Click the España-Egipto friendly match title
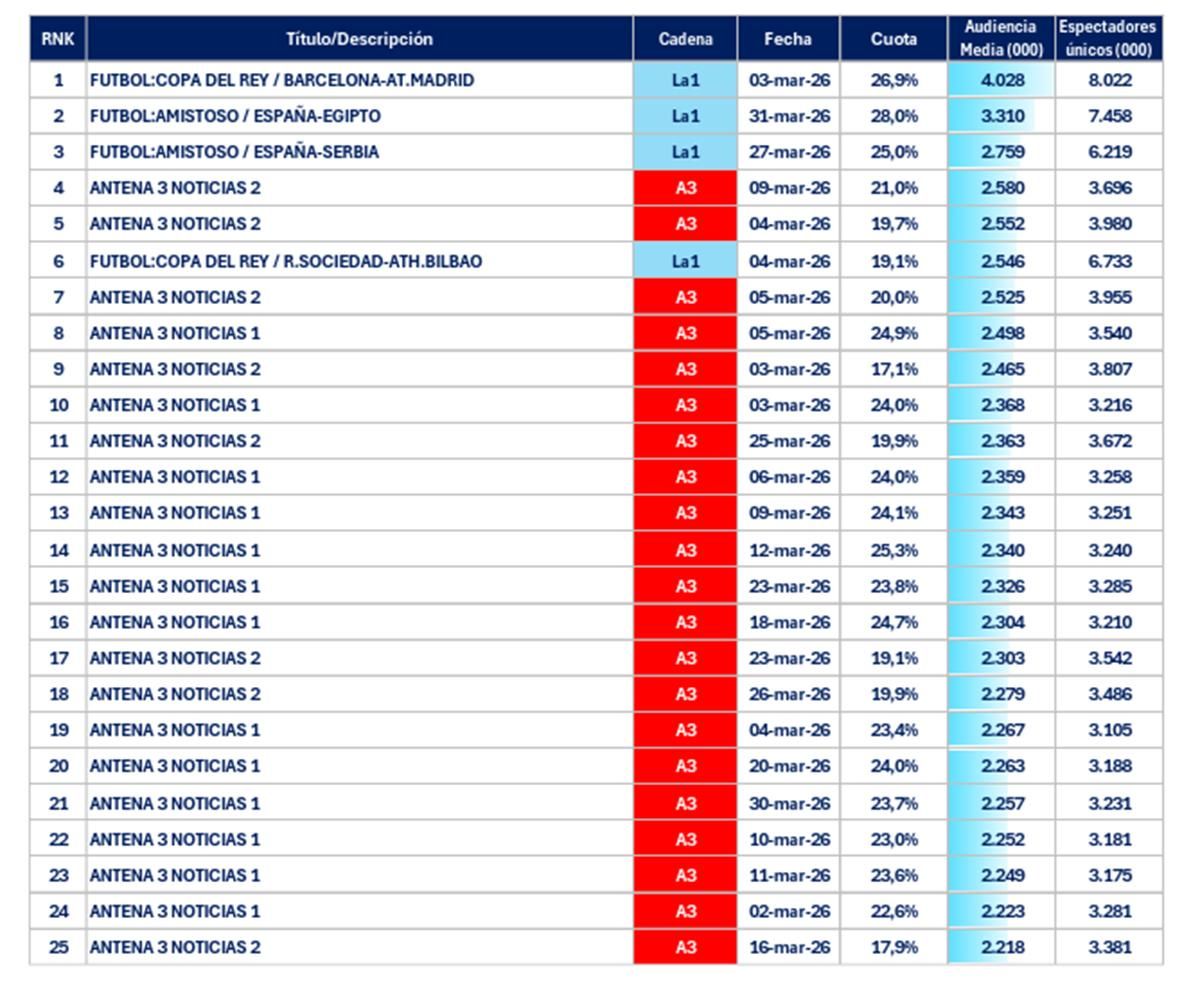Image resolution: width=1200 pixels, height=1000 pixels. coord(235,116)
